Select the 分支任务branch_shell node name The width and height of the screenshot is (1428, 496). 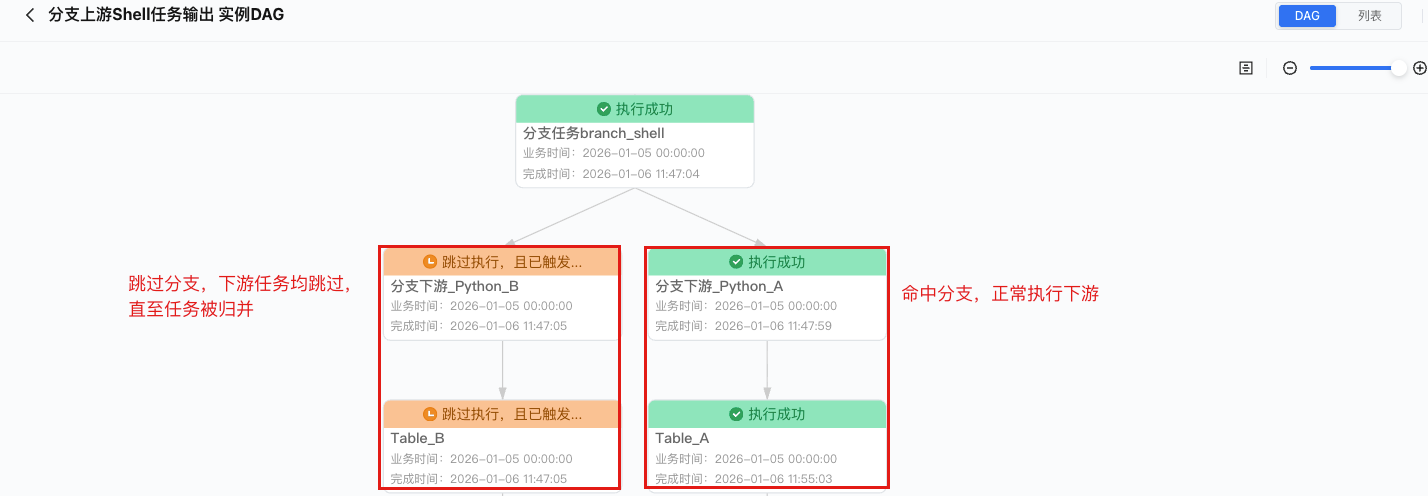[x=594, y=133]
